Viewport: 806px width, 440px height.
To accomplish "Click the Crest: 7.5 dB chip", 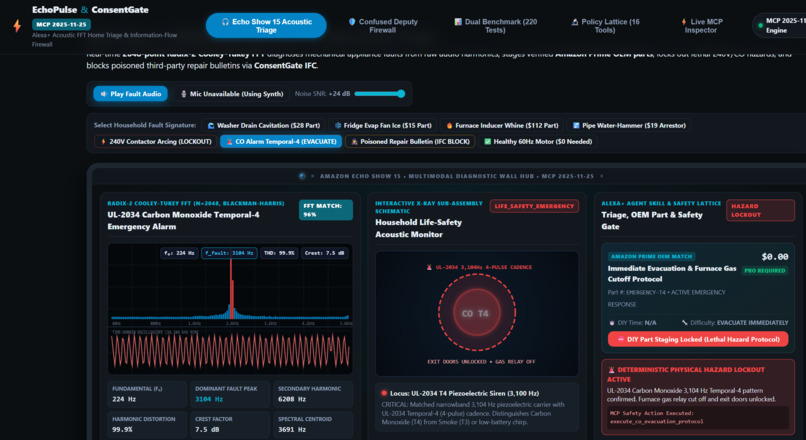I will [324, 253].
